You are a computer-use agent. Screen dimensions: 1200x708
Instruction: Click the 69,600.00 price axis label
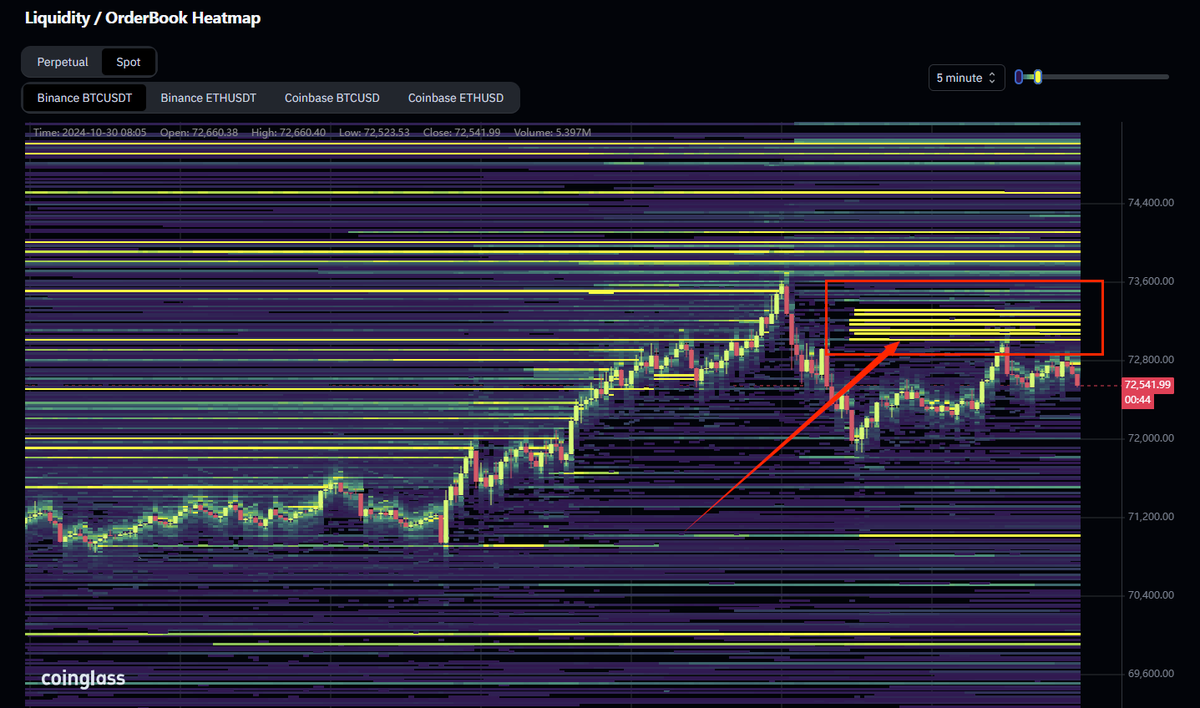pos(1150,674)
